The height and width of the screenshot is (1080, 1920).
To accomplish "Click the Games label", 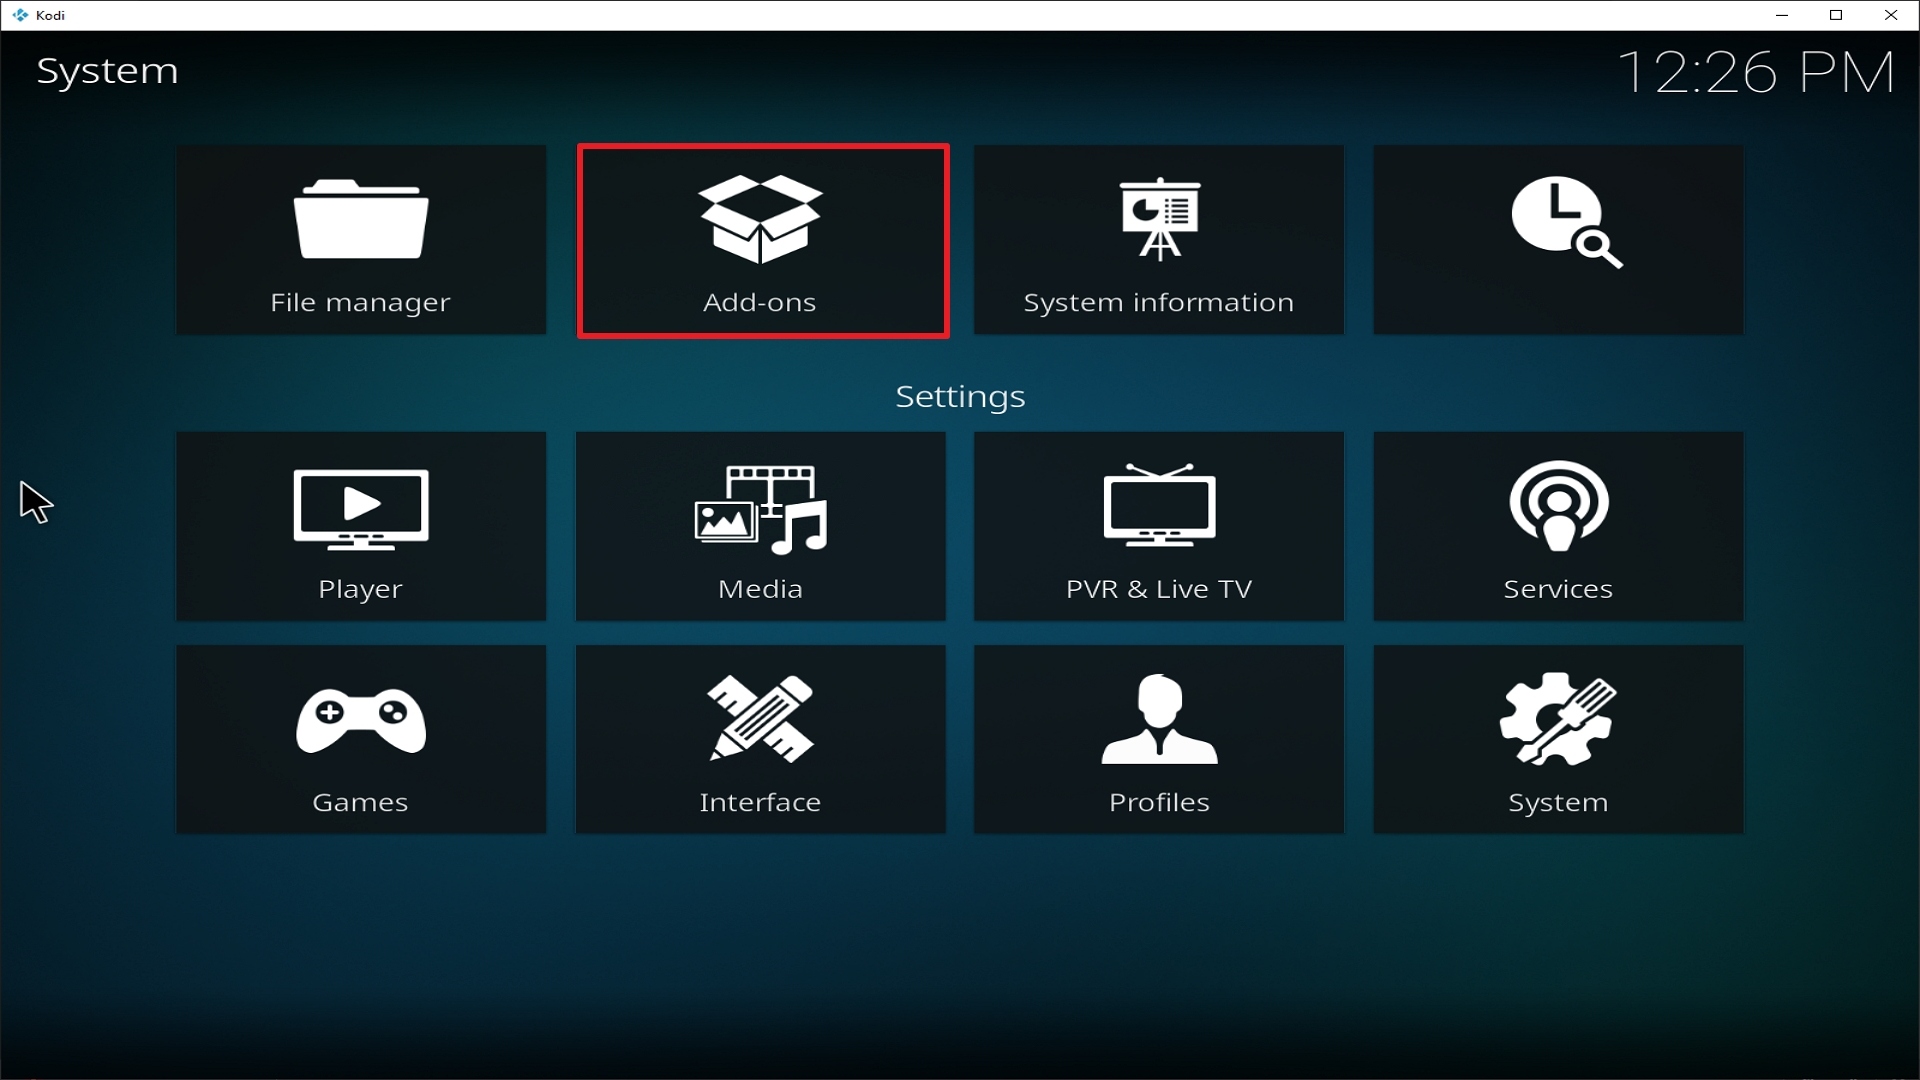I will tap(360, 802).
